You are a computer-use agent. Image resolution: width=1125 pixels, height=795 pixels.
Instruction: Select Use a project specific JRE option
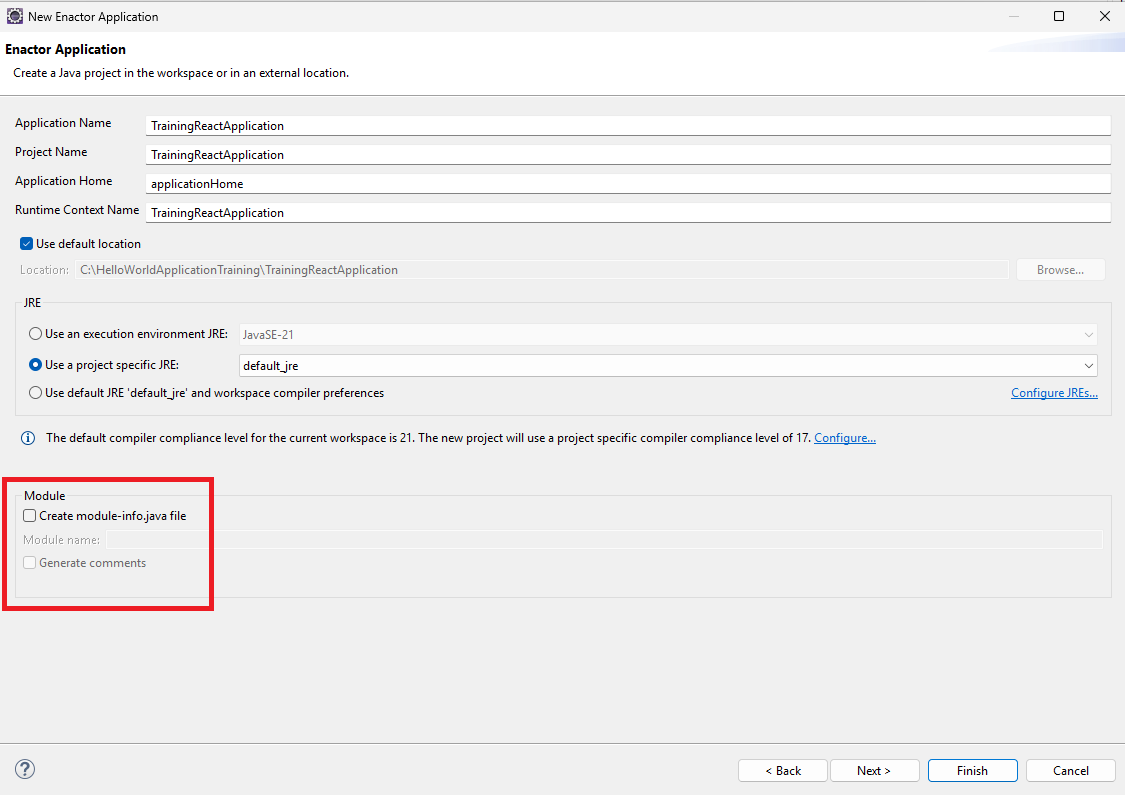point(36,365)
